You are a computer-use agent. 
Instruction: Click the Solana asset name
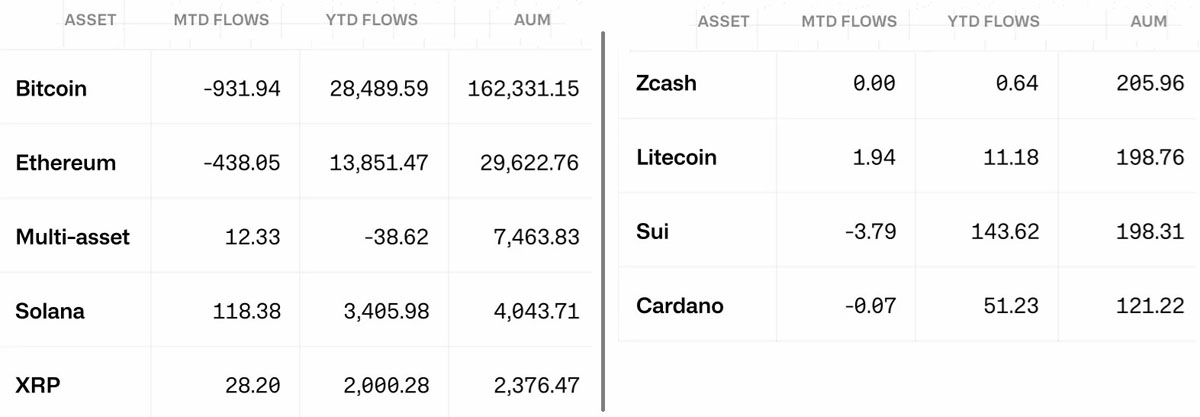point(50,311)
